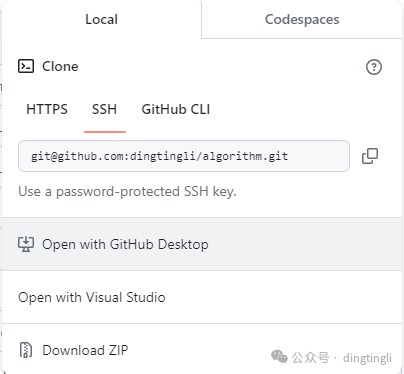The height and width of the screenshot is (374, 404).
Task: Choose the HTTPS clone method
Action: (47, 109)
